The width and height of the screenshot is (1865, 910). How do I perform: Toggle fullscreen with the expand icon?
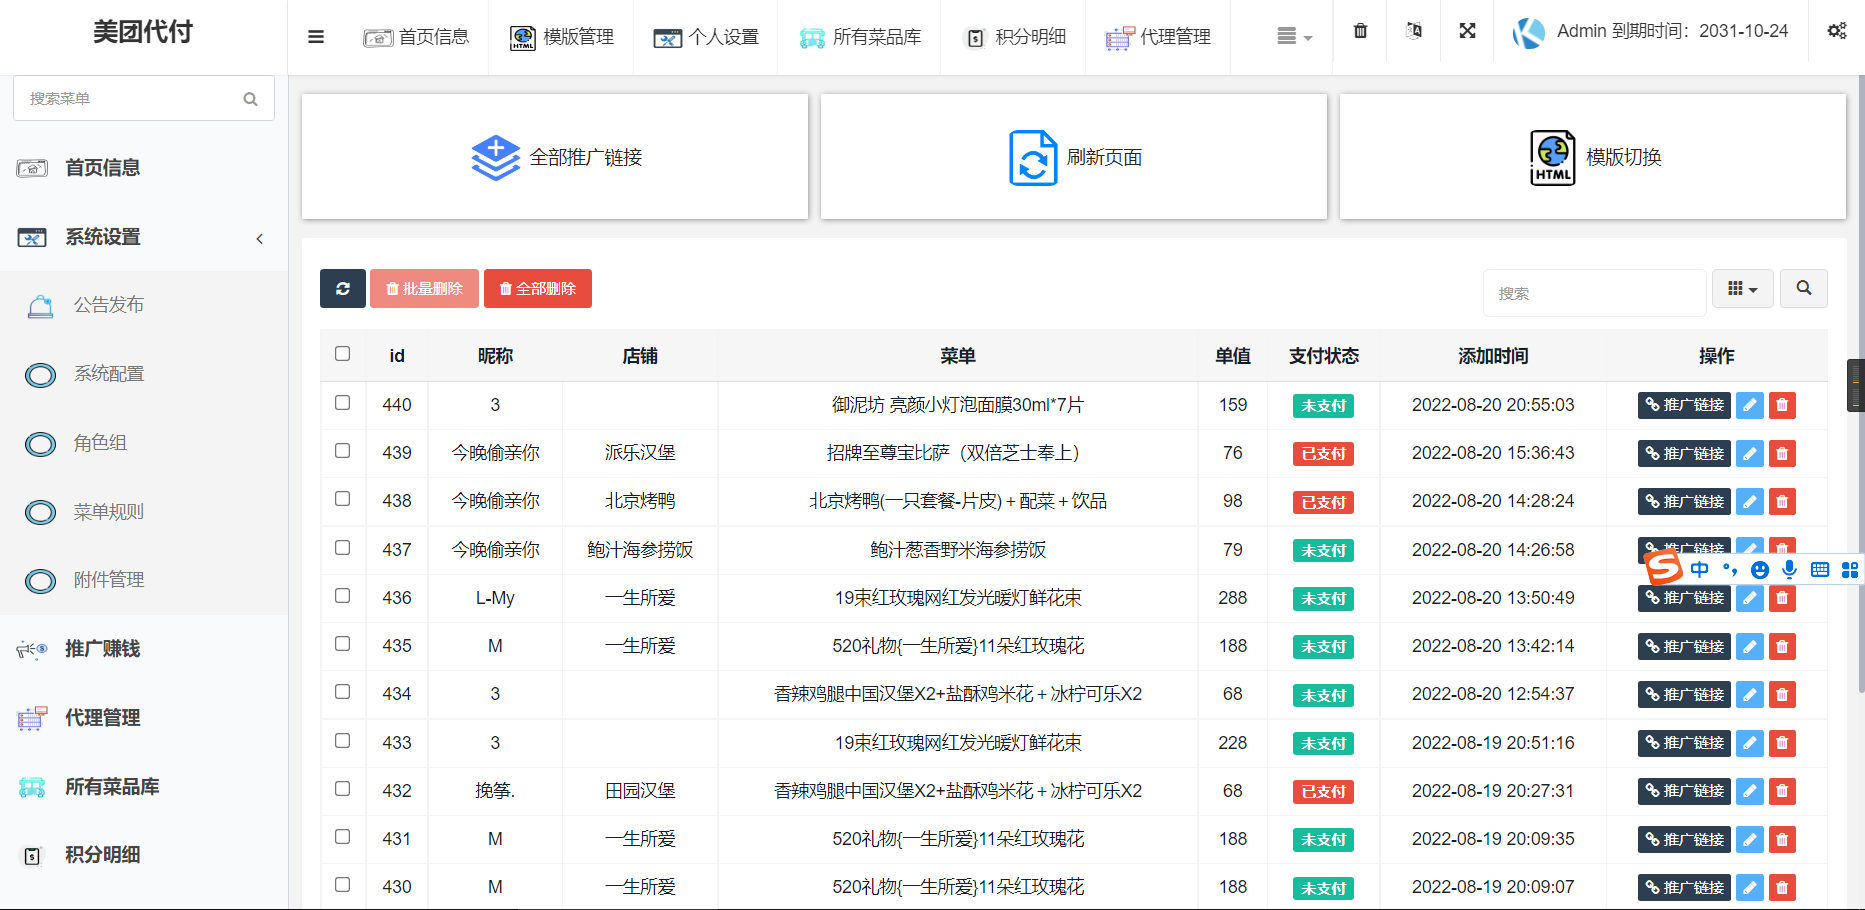click(x=1467, y=31)
